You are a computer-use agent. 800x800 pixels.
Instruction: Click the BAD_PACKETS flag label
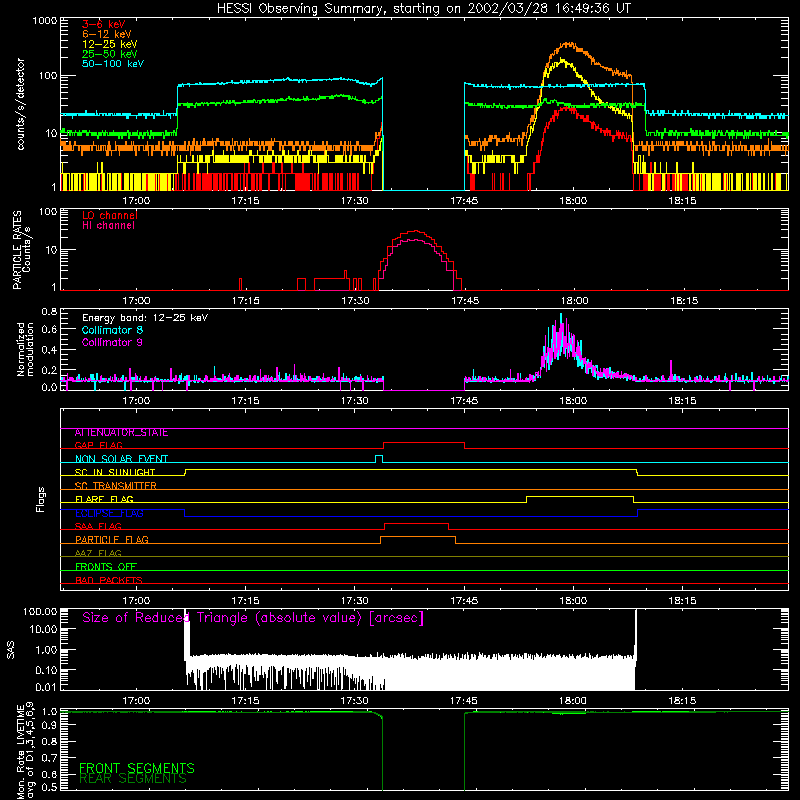(x=109, y=580)
